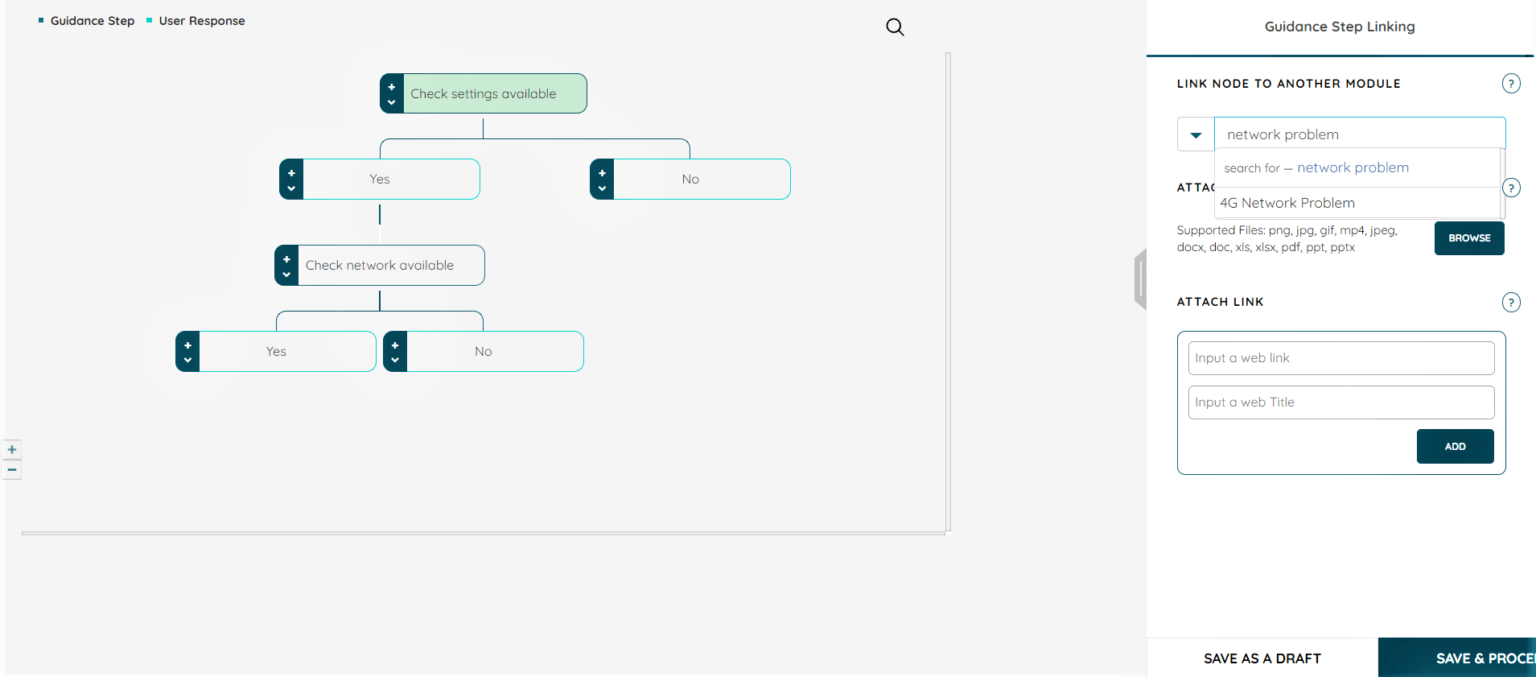The image size is (1536, 677).
Task: Click the plus icon on "Check settings available" node
Action: tap(391, 86)
